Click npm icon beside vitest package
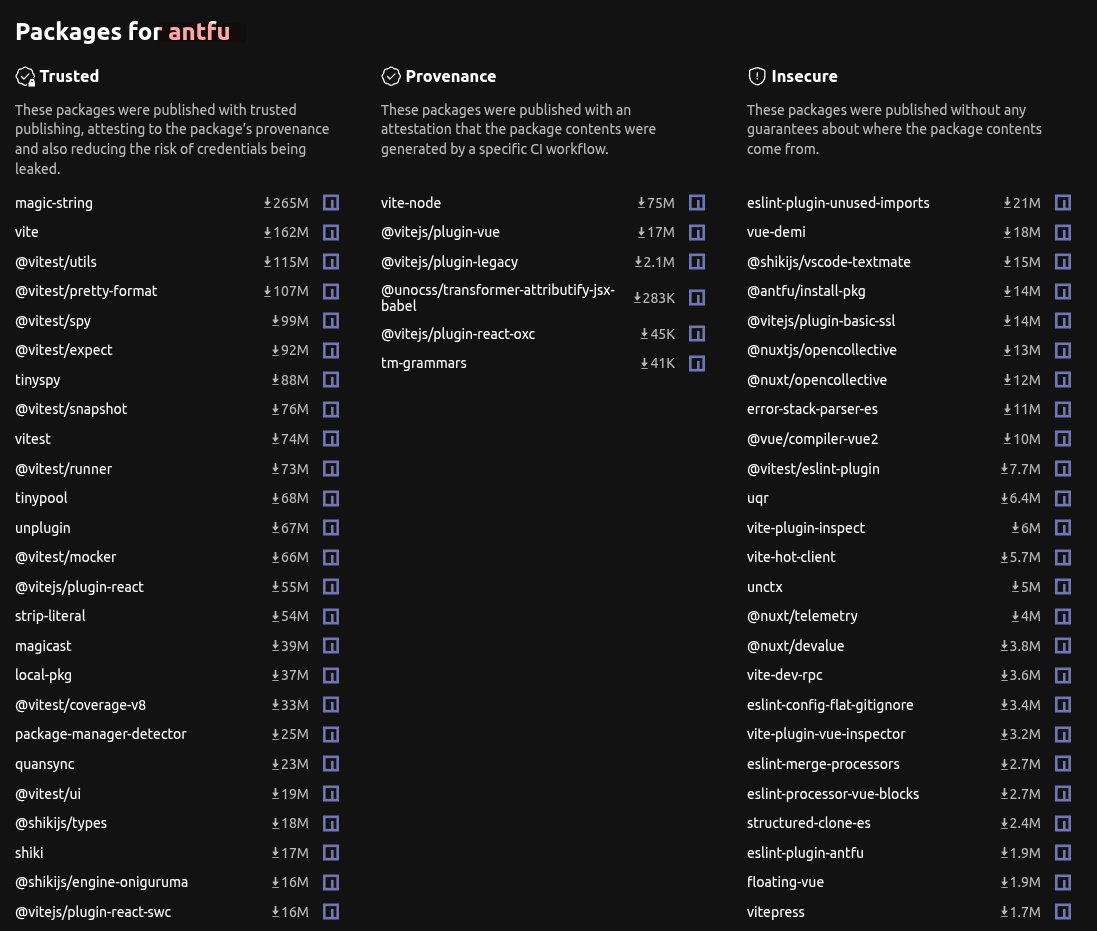The height and width of the screenshot is (931, 1097). (x=331, y=439)
